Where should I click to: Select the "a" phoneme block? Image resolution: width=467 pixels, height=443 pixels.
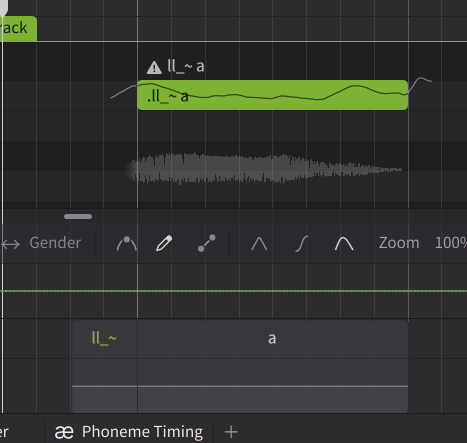click(272, 339)
